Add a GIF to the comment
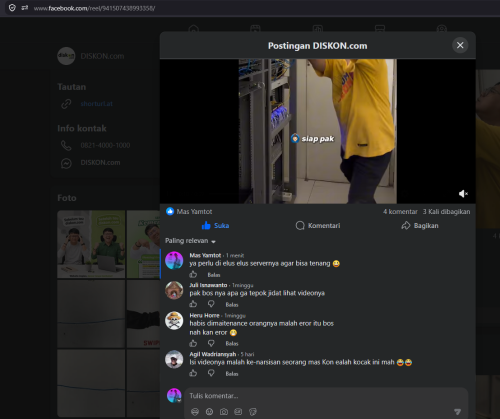Viewport: 500px width, 419px height. tap(238, 412)
